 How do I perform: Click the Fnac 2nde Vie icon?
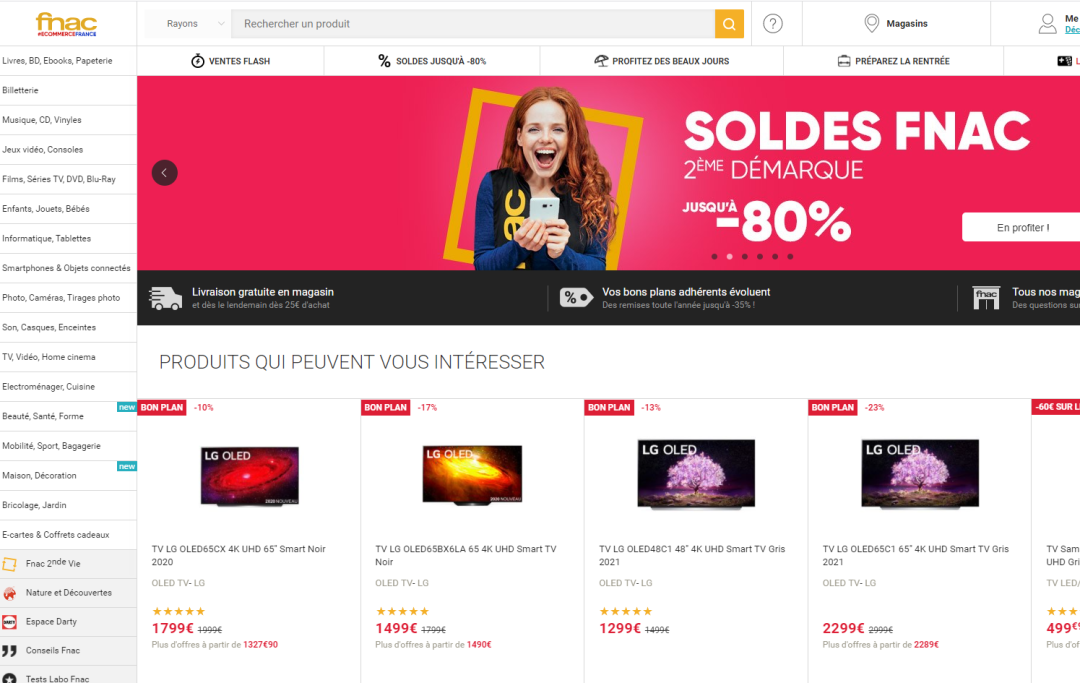(10, 565)
